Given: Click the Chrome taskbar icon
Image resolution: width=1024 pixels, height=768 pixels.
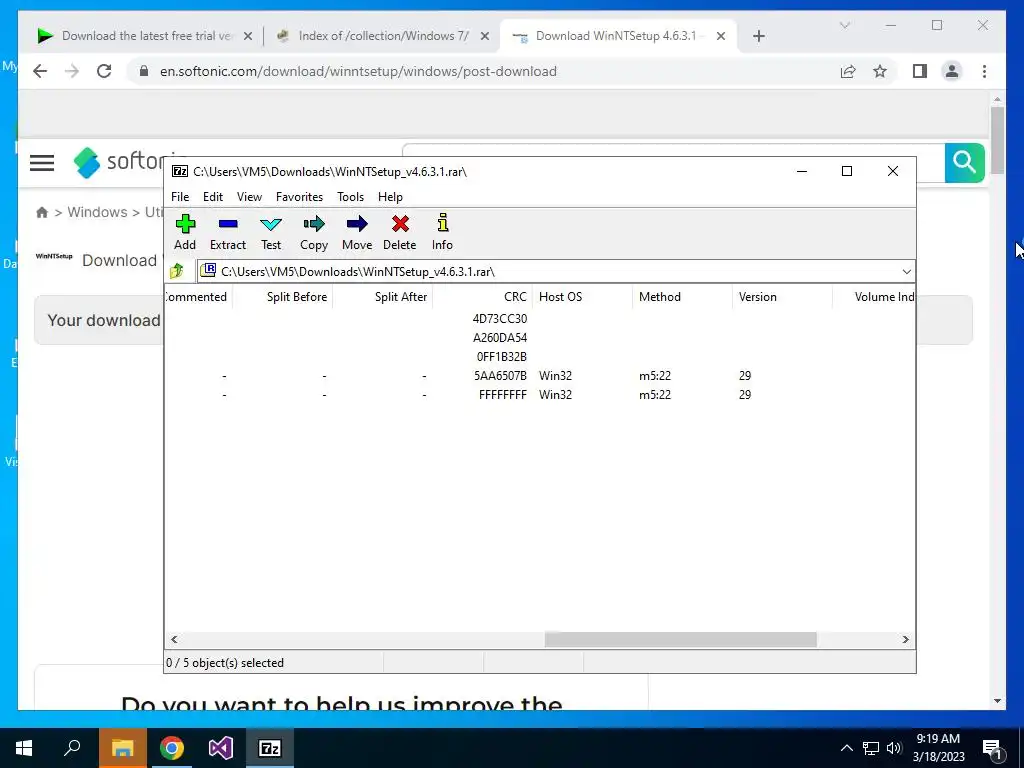Looking at the screenshot, I should [172, 748].
